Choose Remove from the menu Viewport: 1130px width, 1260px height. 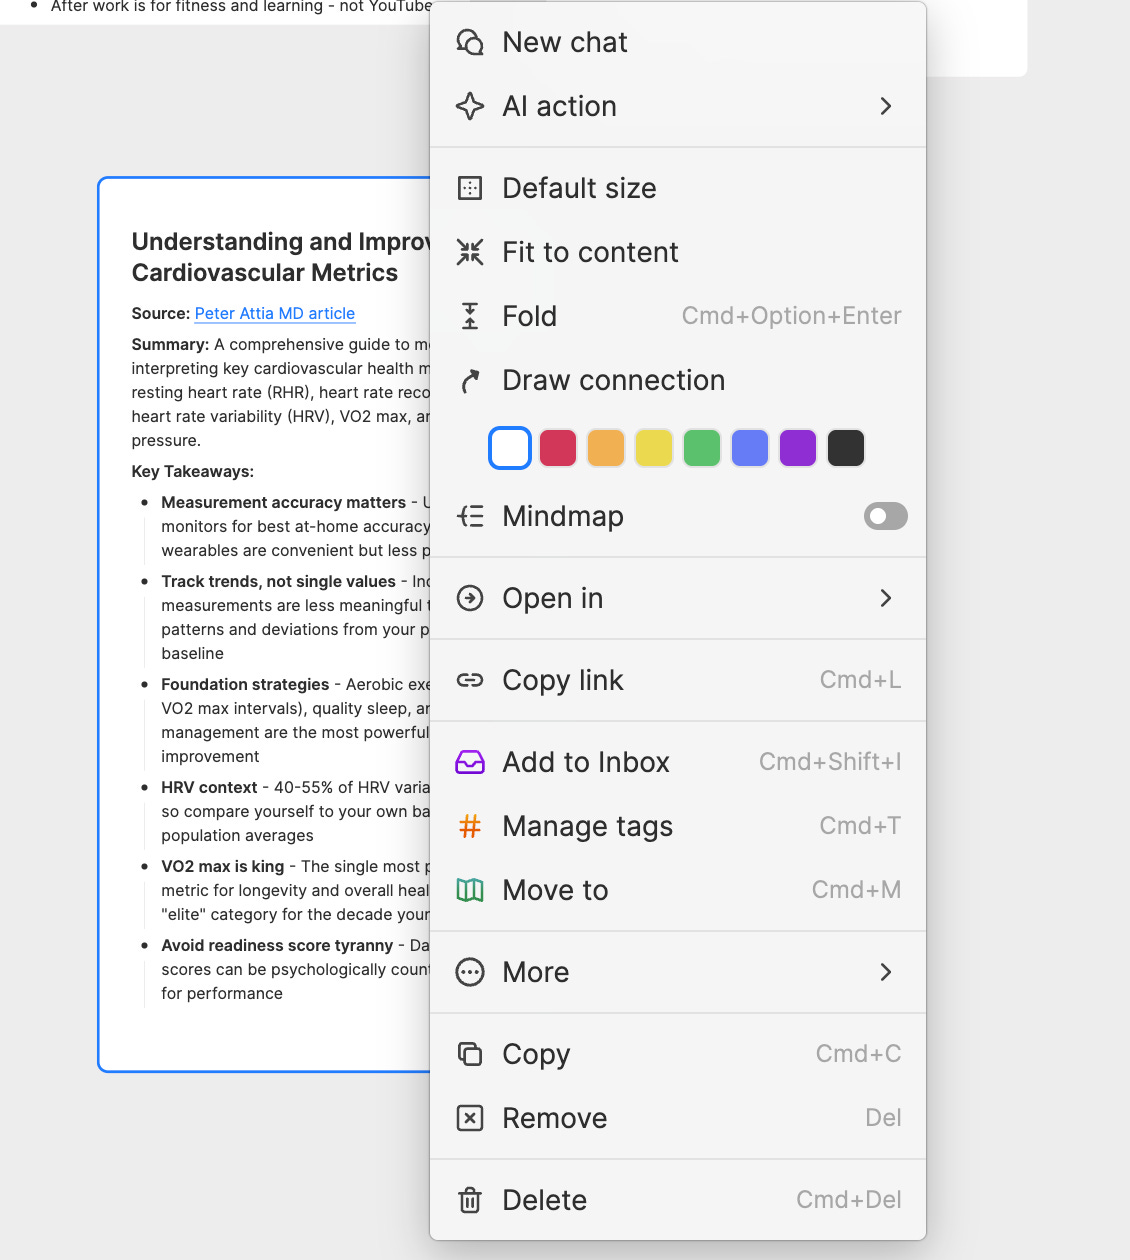[554, 1118]
